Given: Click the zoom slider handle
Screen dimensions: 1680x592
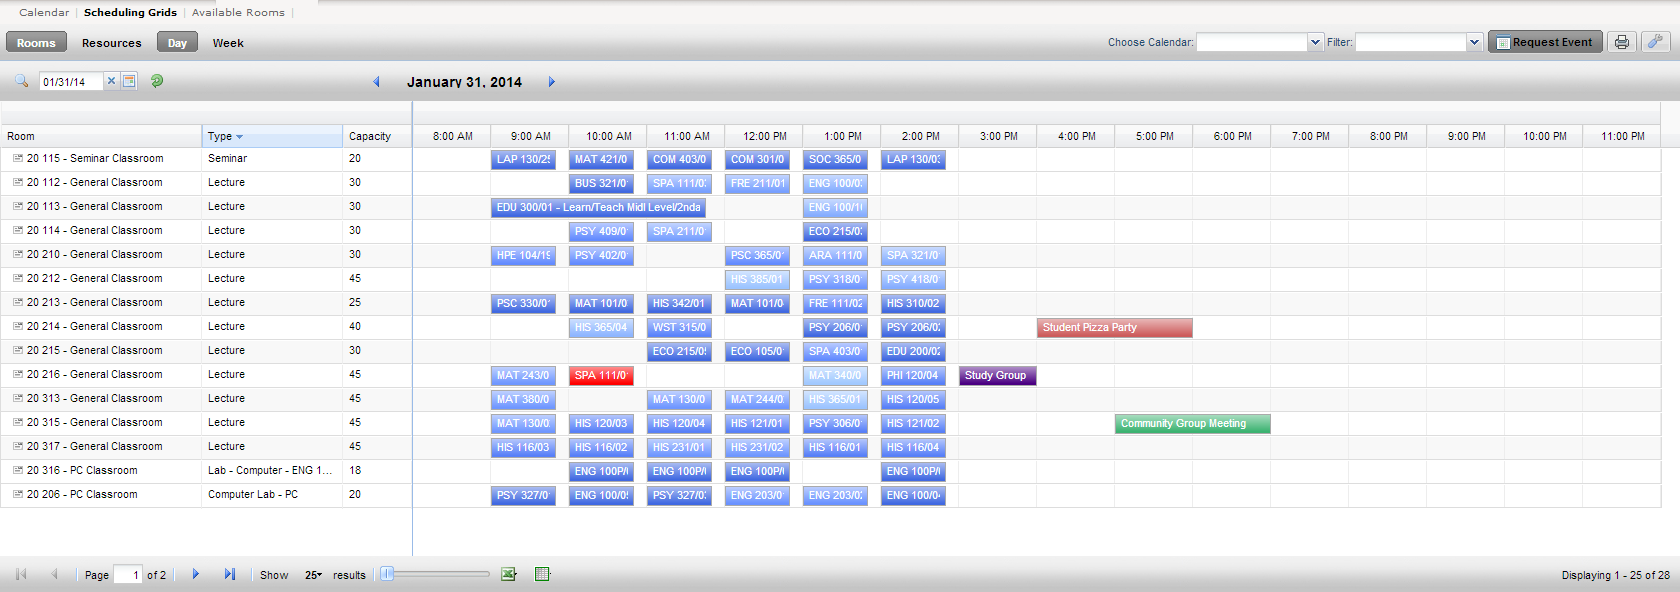Looking at the screenshot, I should pos(387,574).
